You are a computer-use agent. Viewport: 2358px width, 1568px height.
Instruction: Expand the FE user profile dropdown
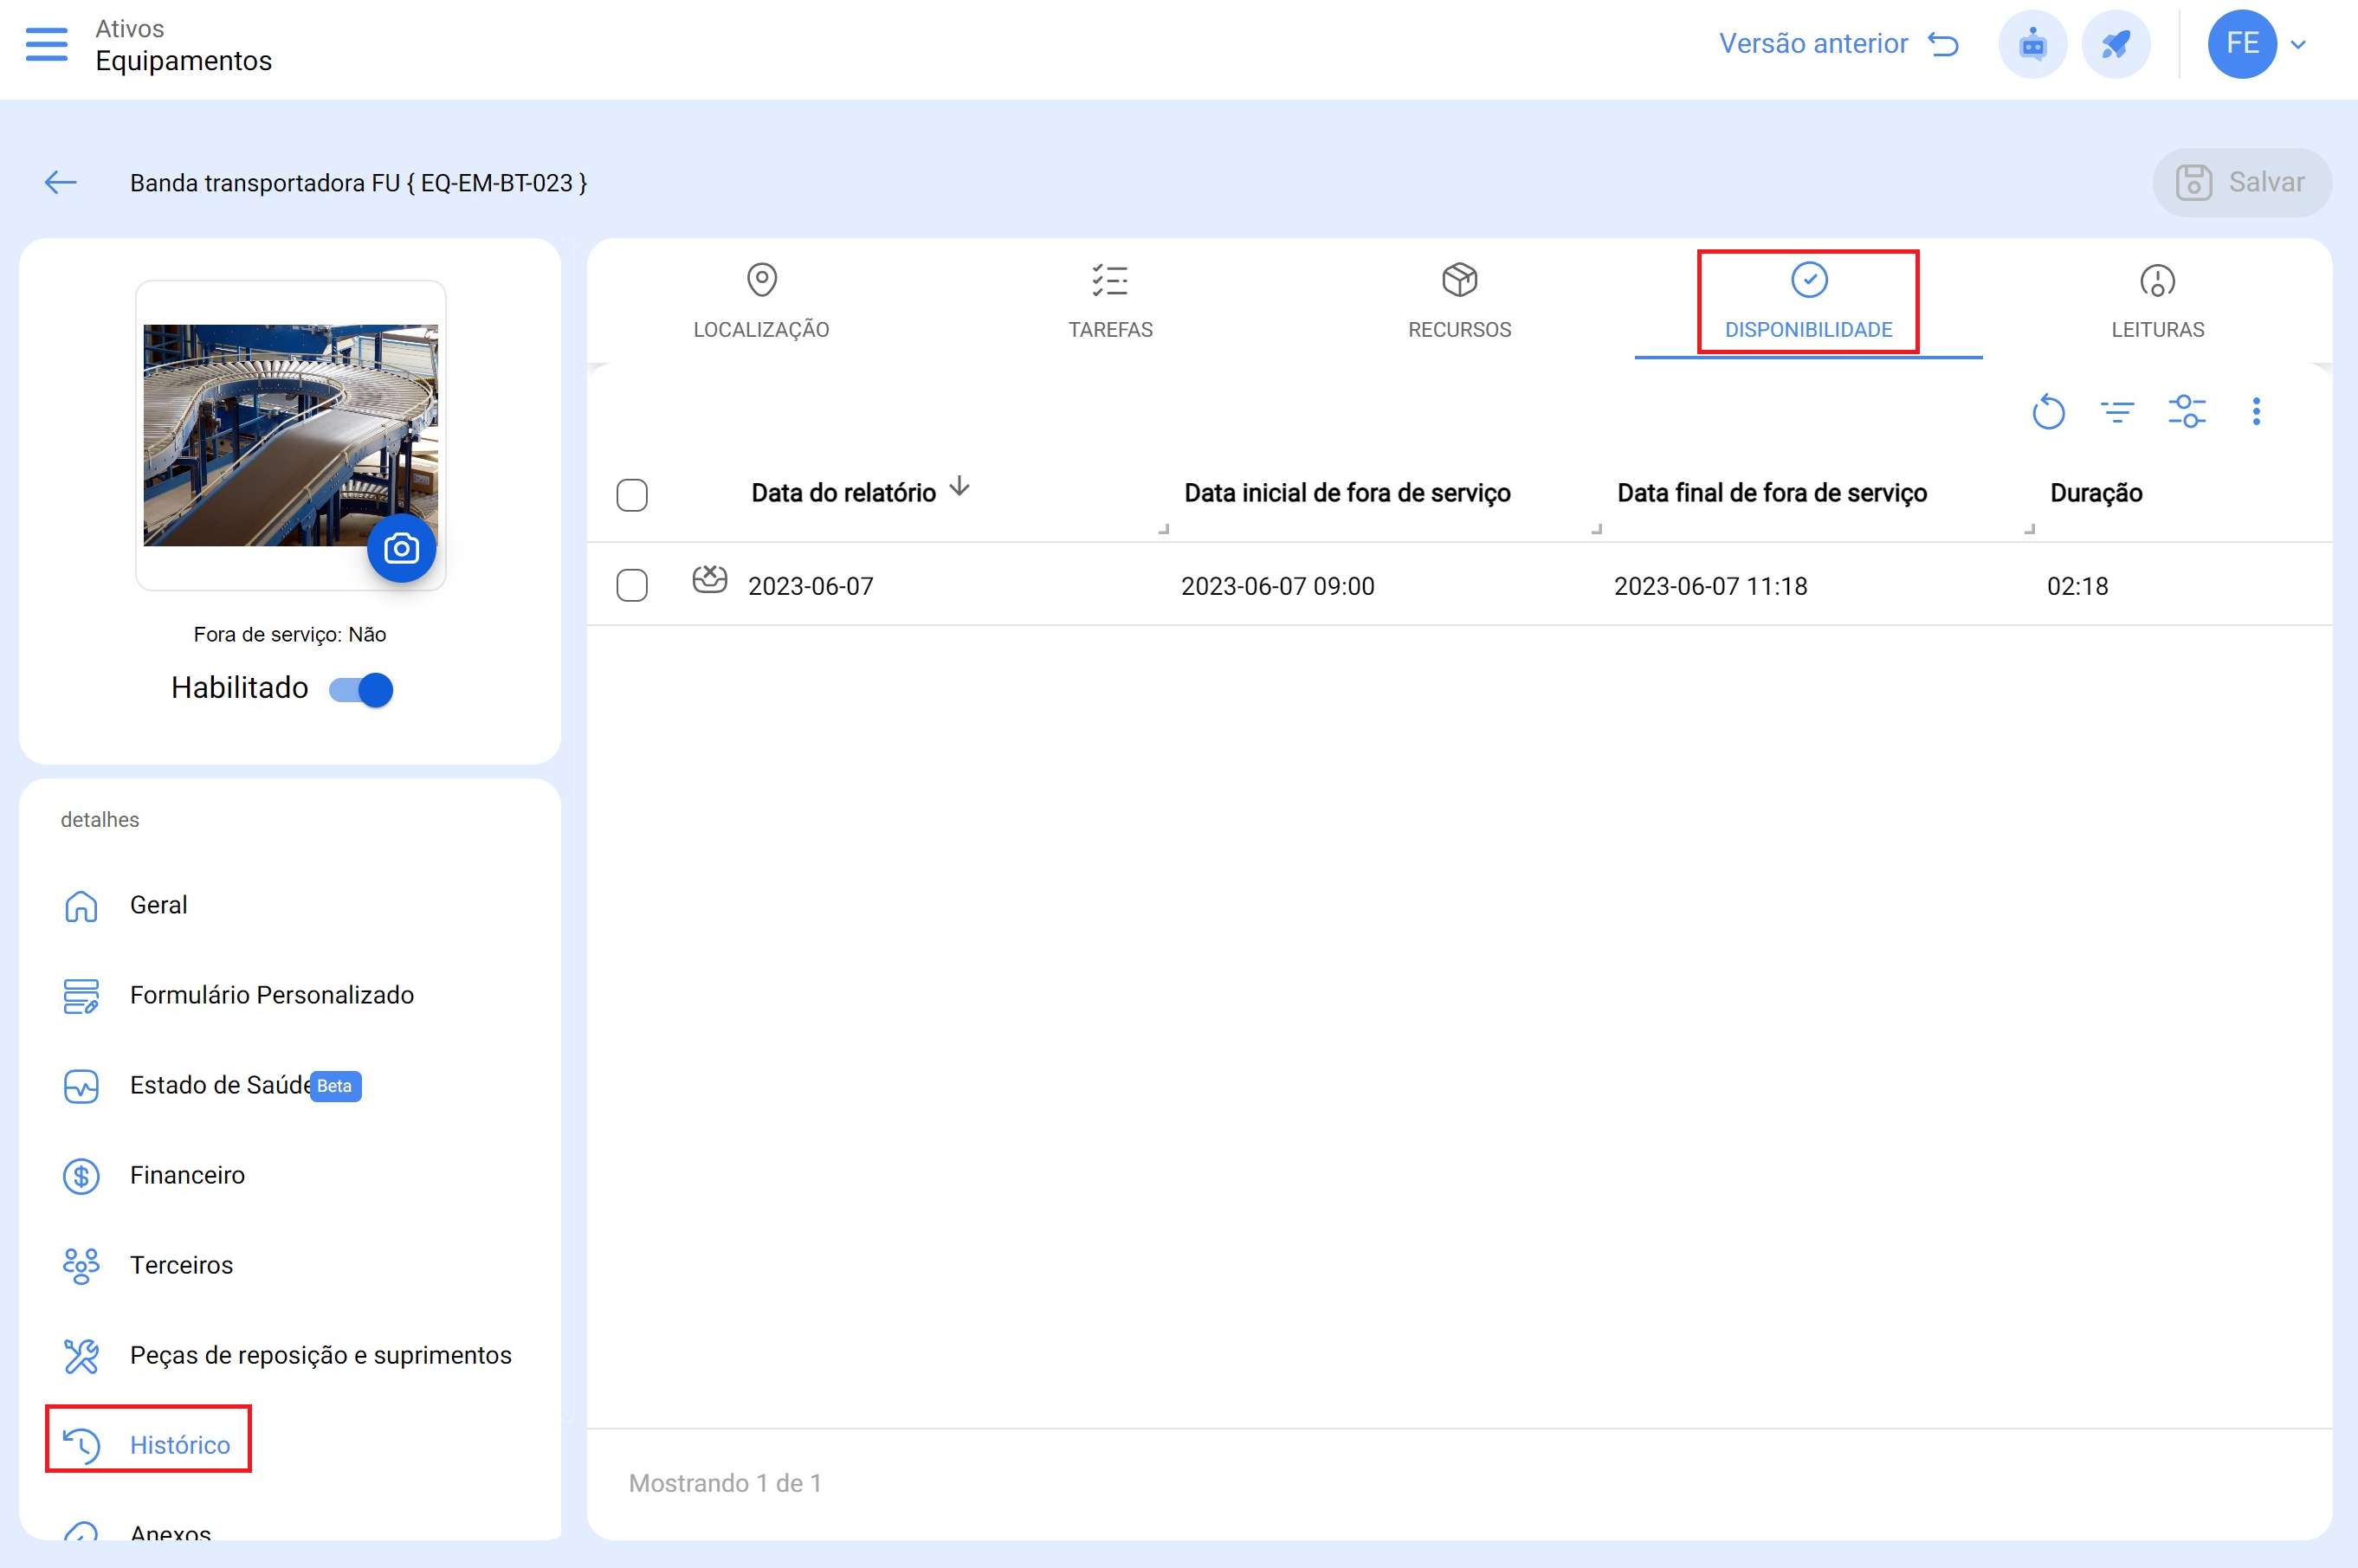tap(2298, 45)
